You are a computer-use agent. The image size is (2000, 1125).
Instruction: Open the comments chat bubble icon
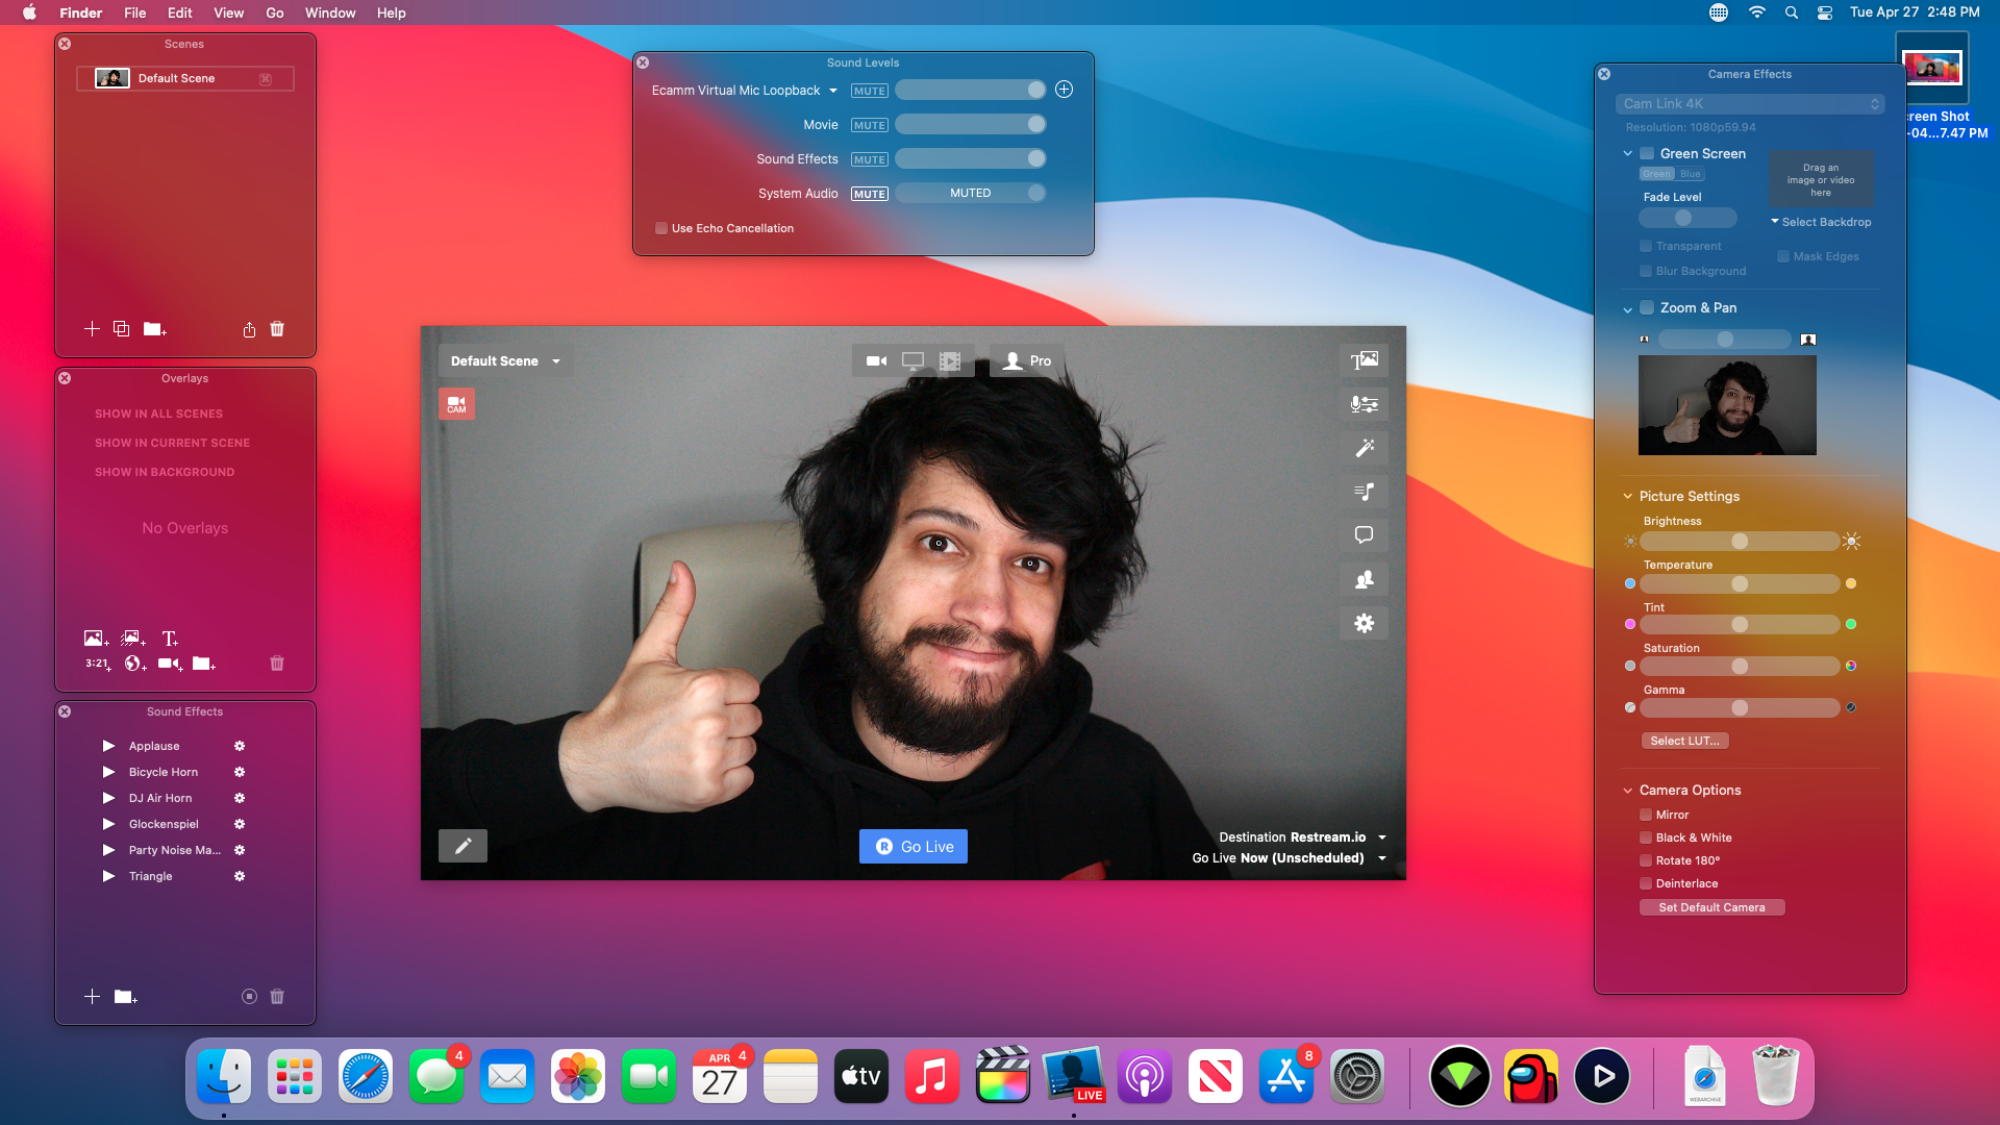tap(1364, 535)
